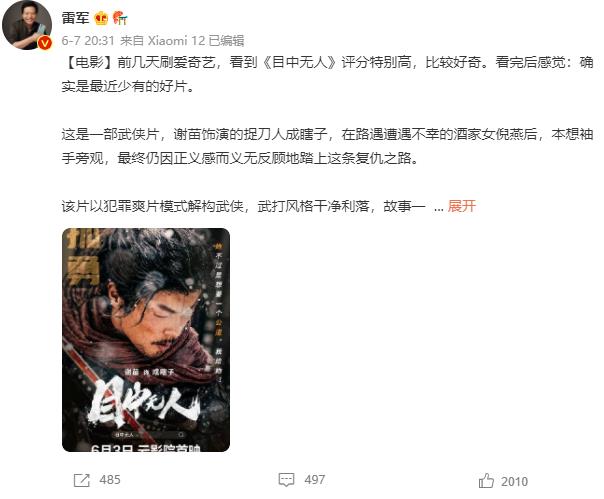Click the orange verified V badge

point(45,43)
